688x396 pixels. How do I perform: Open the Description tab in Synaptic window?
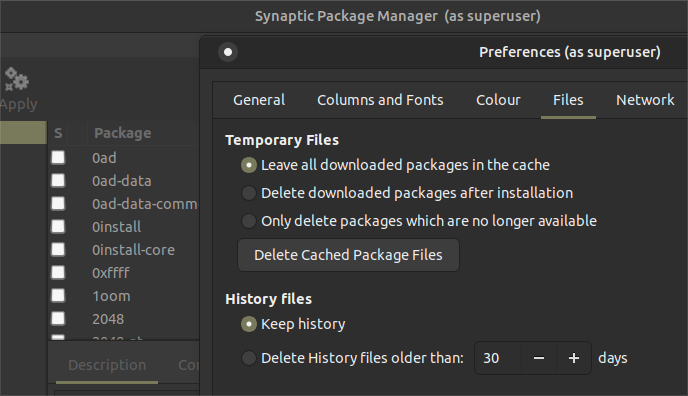coord(107,365)
